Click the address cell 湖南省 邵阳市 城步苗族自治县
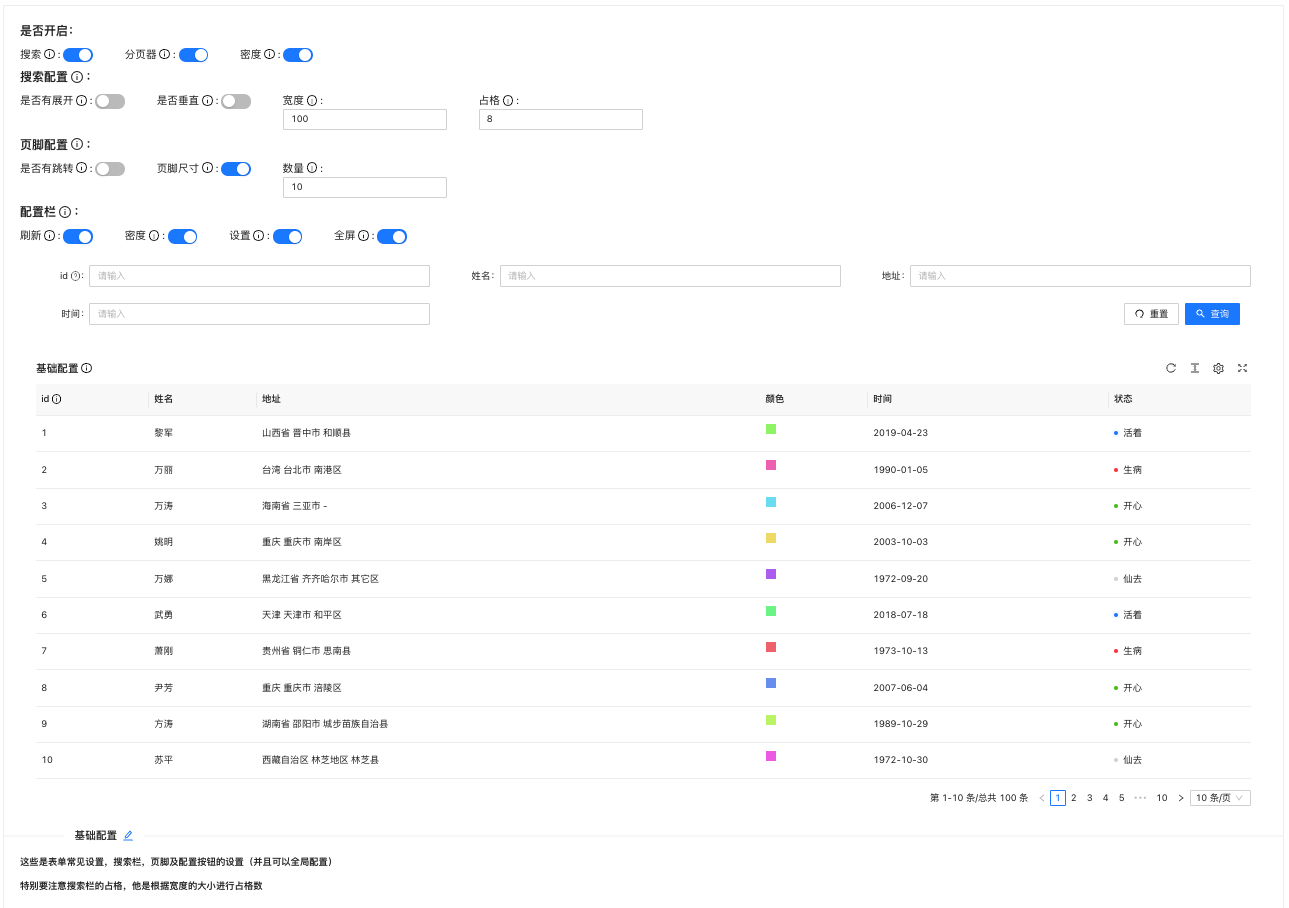Screen dimensions: 1289x908 (325, 724)
